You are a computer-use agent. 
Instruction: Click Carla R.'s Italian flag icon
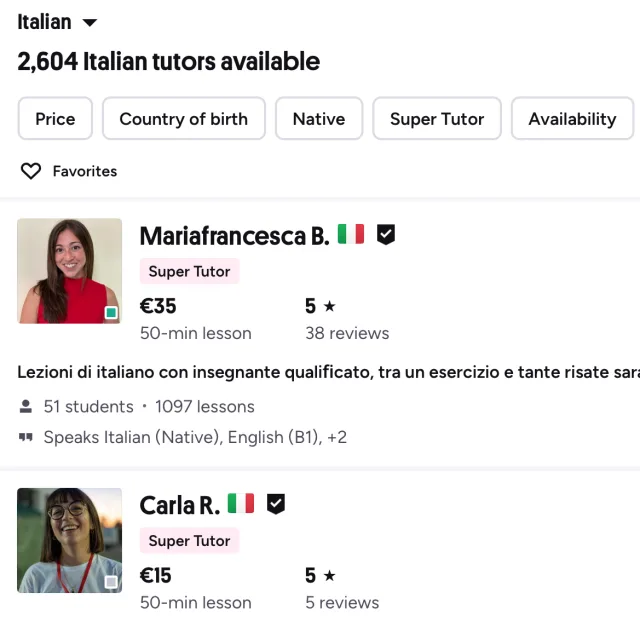[x=241, y=504]
